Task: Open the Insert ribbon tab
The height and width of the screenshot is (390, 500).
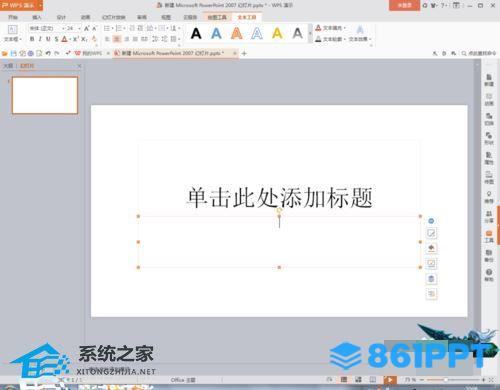Action: (x=37, y=17)
